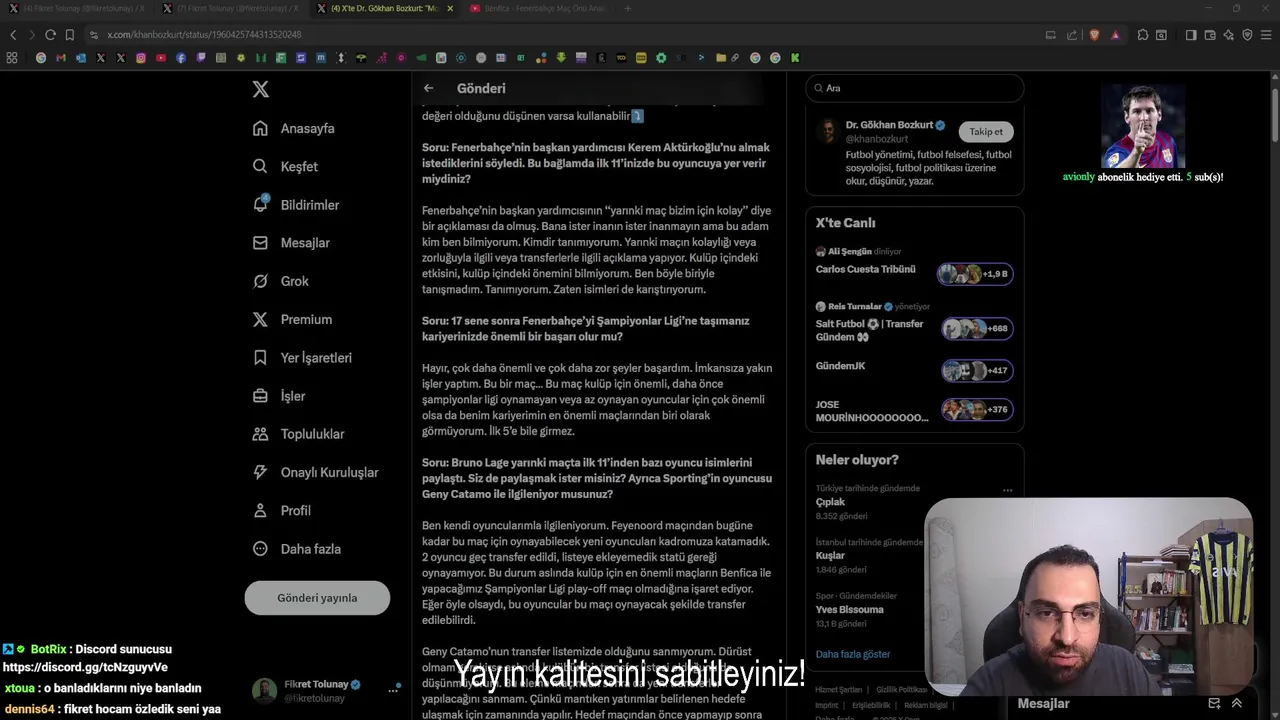Expand Daha fazla menu in sidebar
This screenshot has height=720, width=1280.
[297, 548]
